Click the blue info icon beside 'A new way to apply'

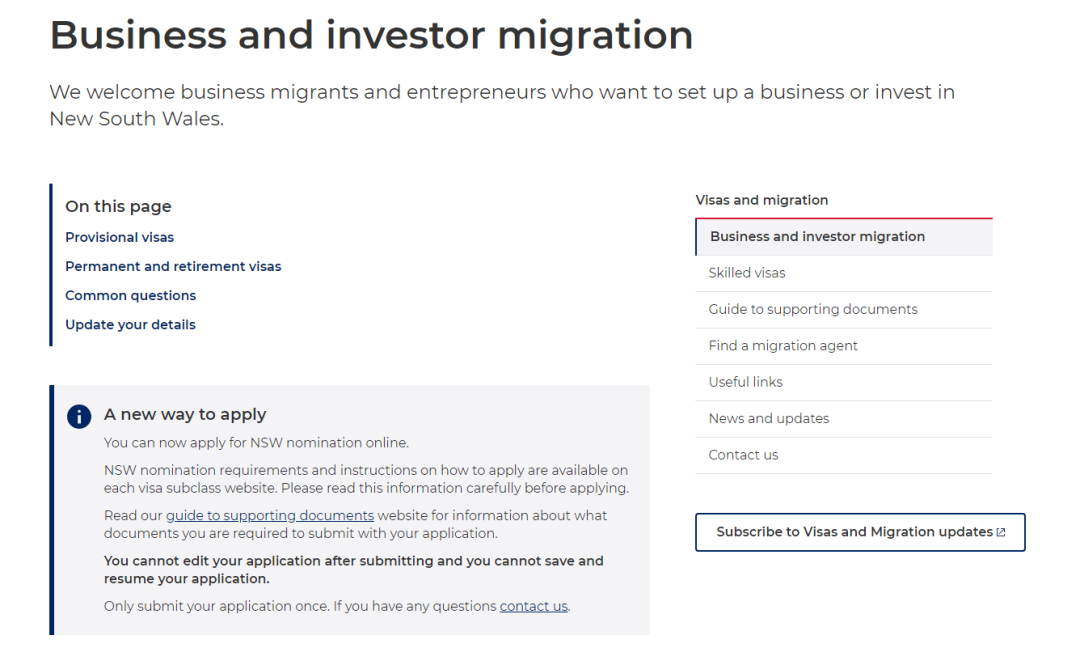[x=79, y=416]
